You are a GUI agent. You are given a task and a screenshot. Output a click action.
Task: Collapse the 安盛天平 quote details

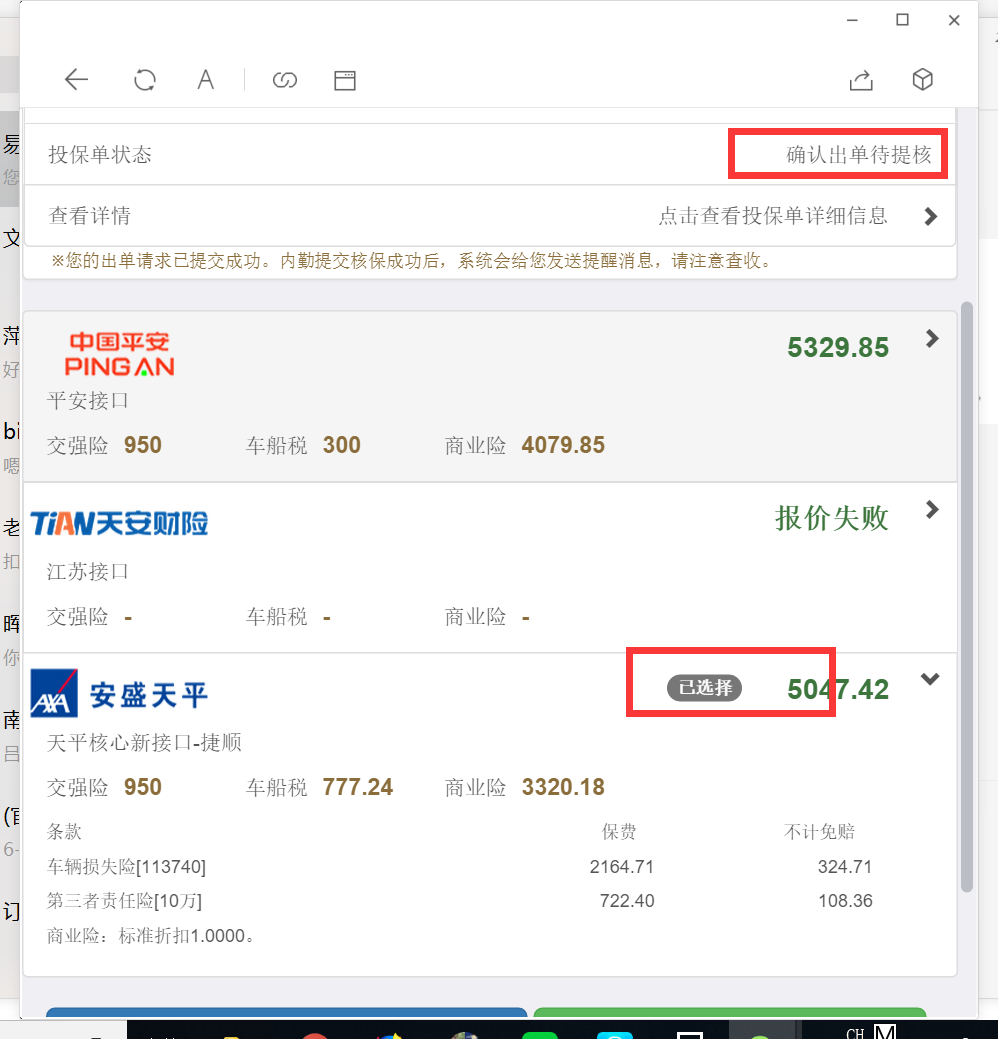pos(930,679)
